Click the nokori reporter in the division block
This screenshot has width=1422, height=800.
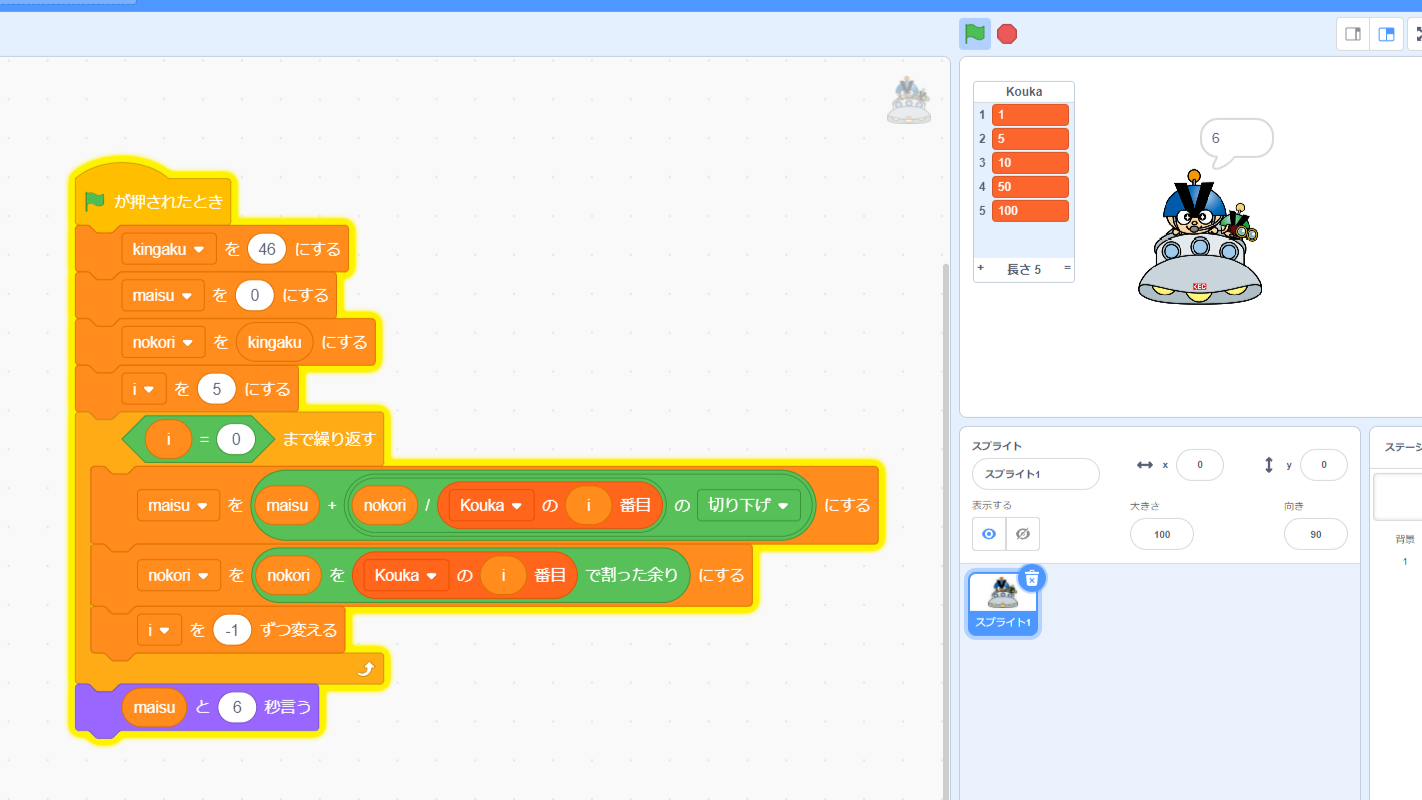(x=385, y=505)
